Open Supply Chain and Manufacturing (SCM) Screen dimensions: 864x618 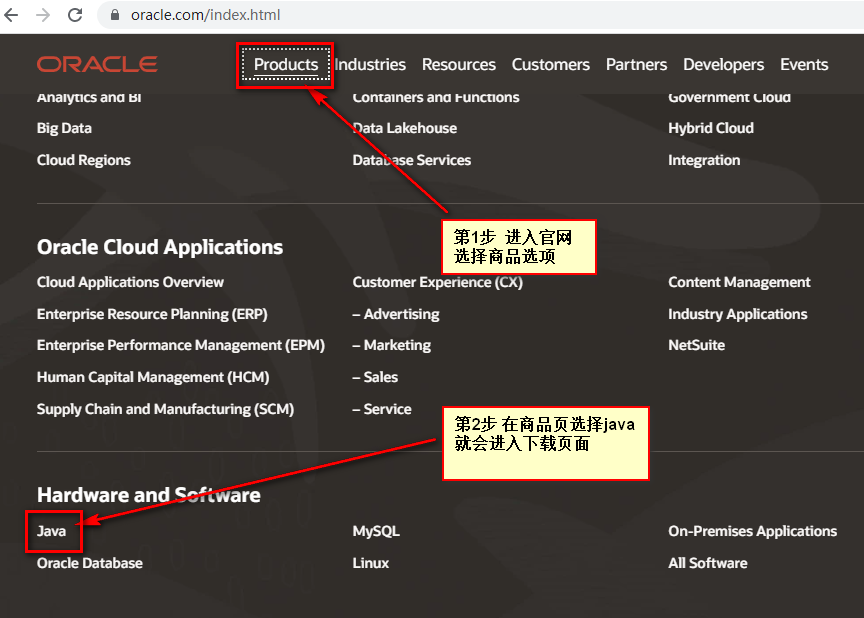pos(165,409)
